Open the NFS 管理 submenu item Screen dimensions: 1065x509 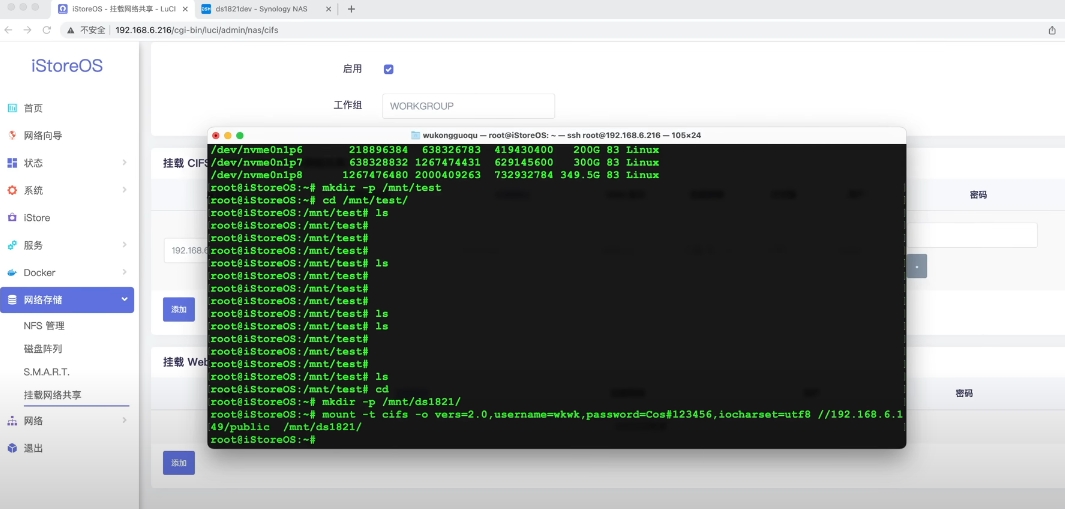pyautogui.click(x=44, y=326)
